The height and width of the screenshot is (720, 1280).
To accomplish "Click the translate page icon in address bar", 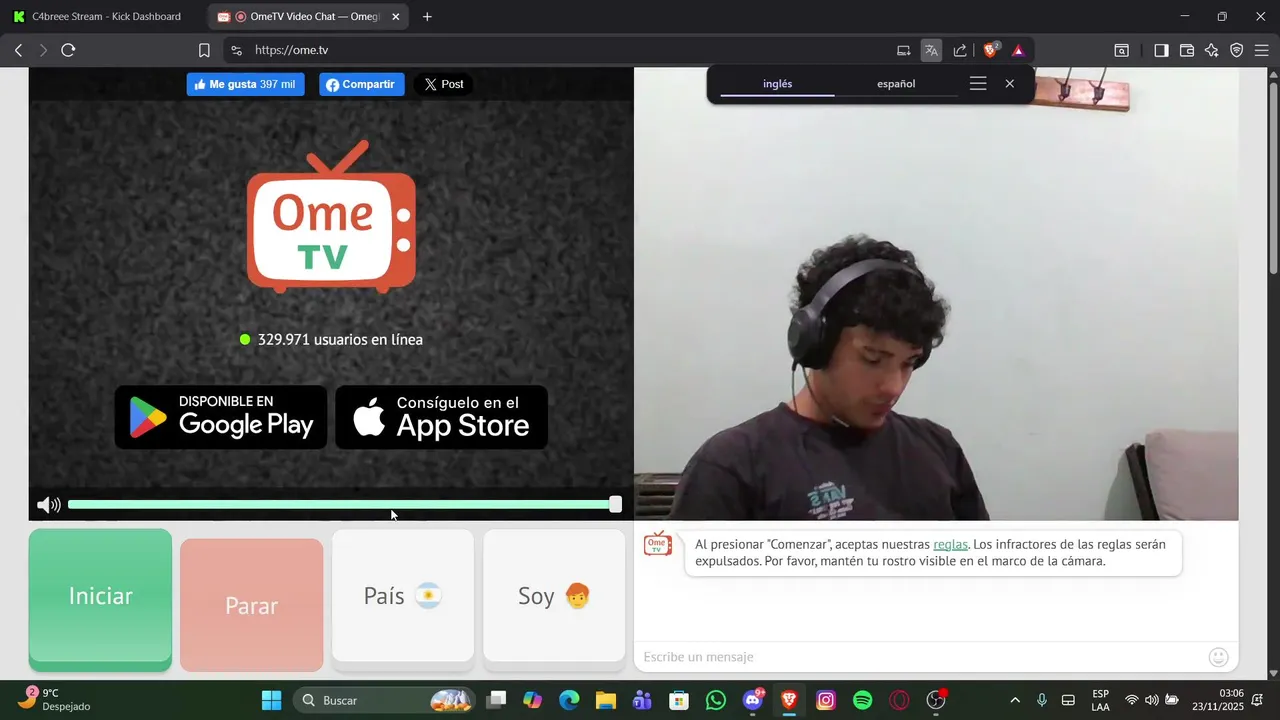I will pos(931,50).
